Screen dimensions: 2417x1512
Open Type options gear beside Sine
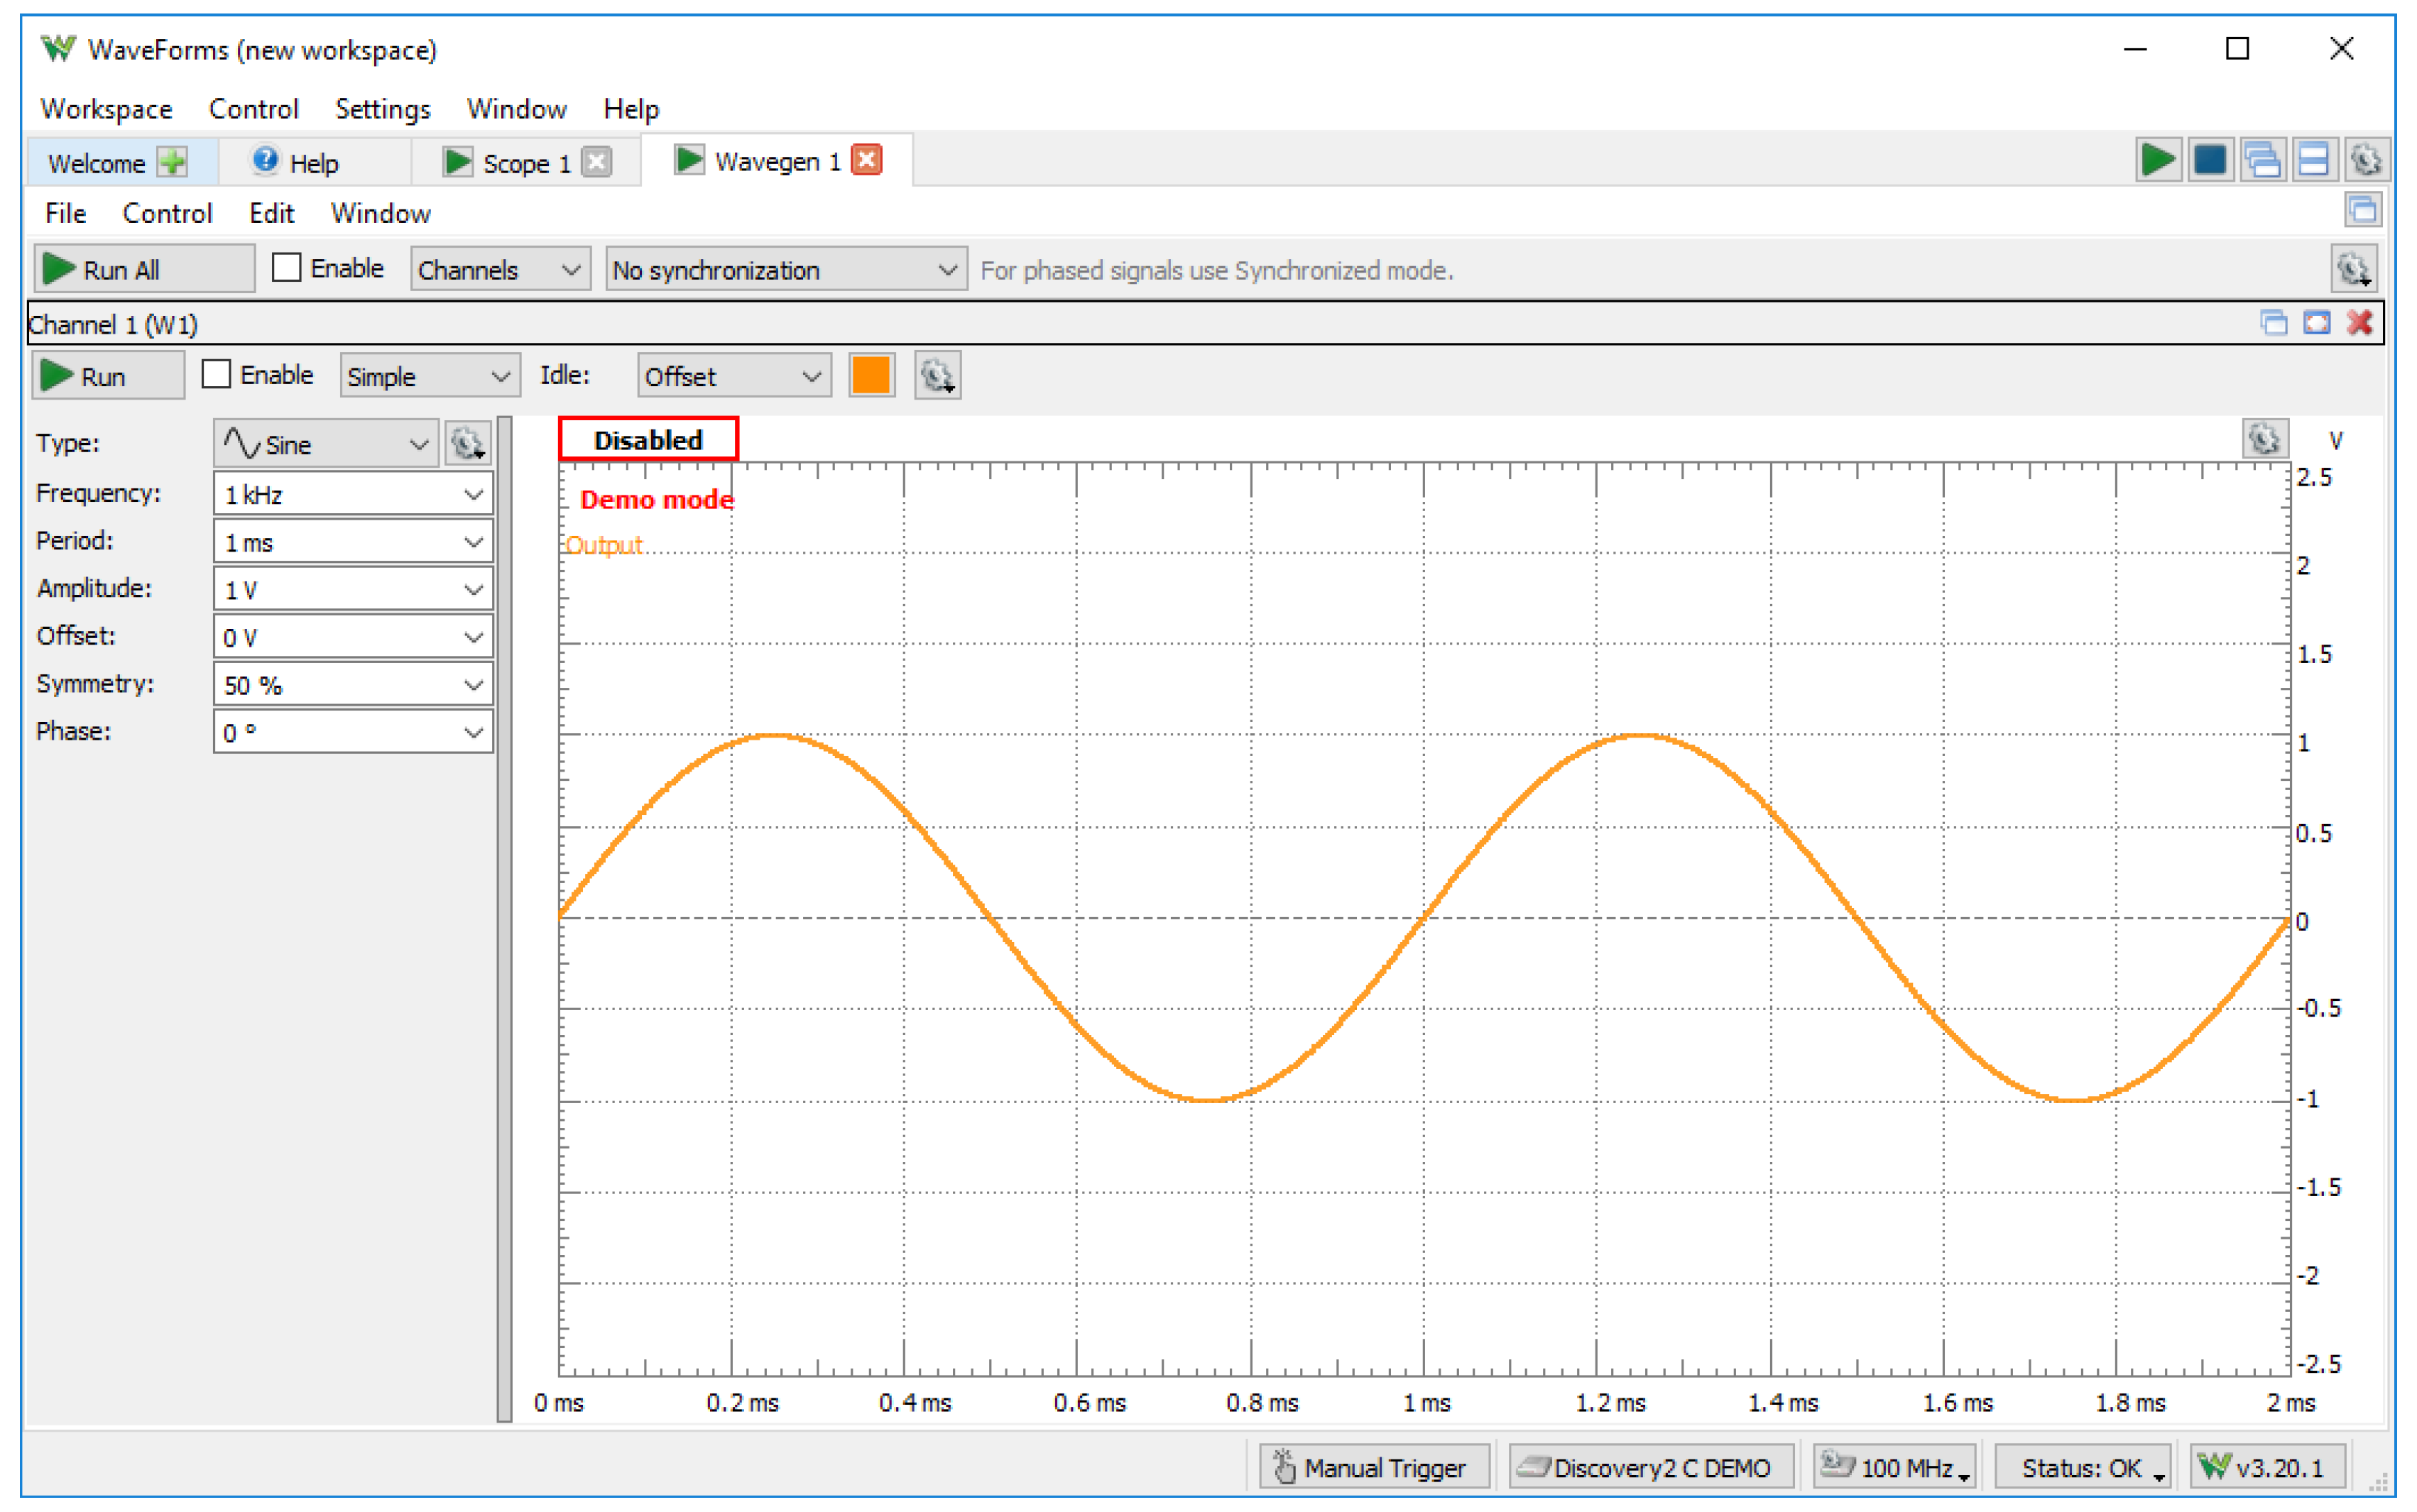[x=467, y=443]
